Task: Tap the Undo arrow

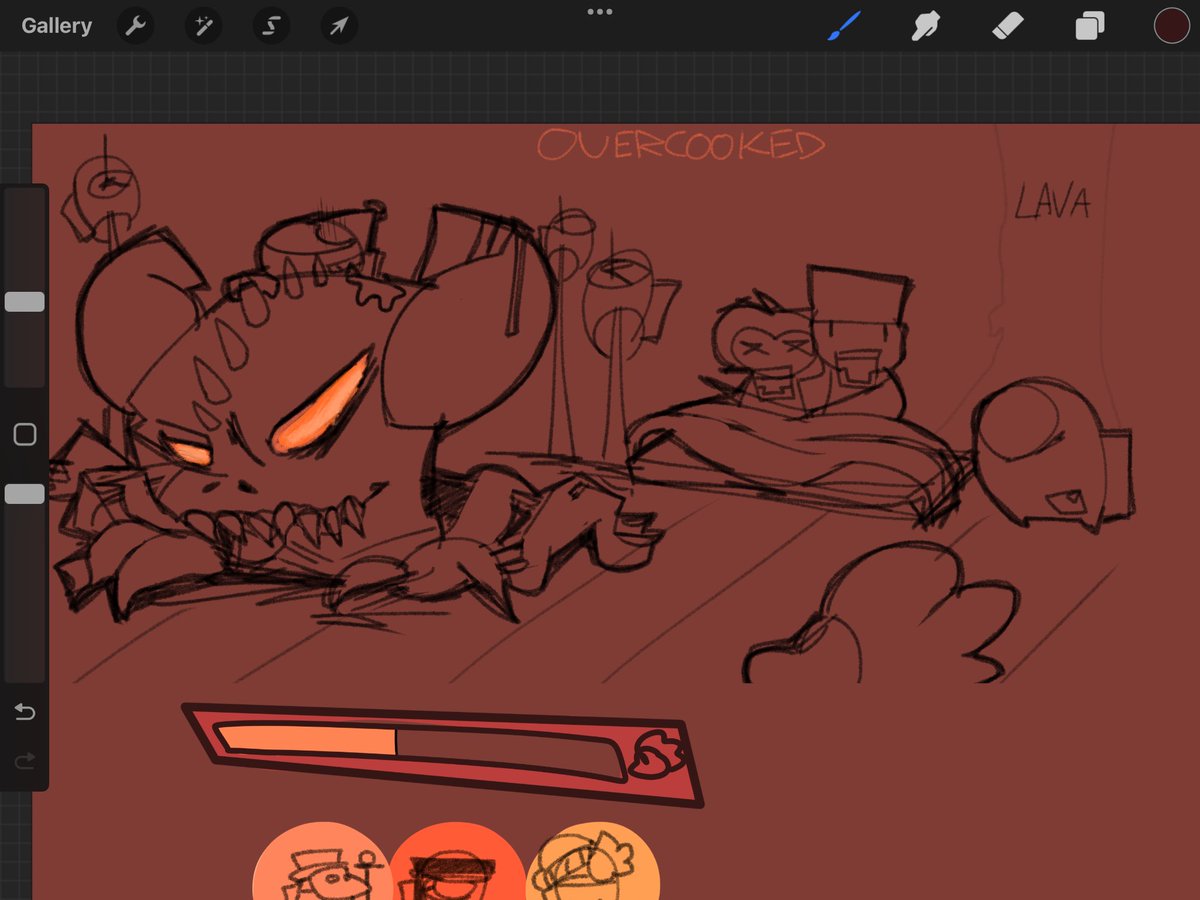Action: click(x=25, y=712)
